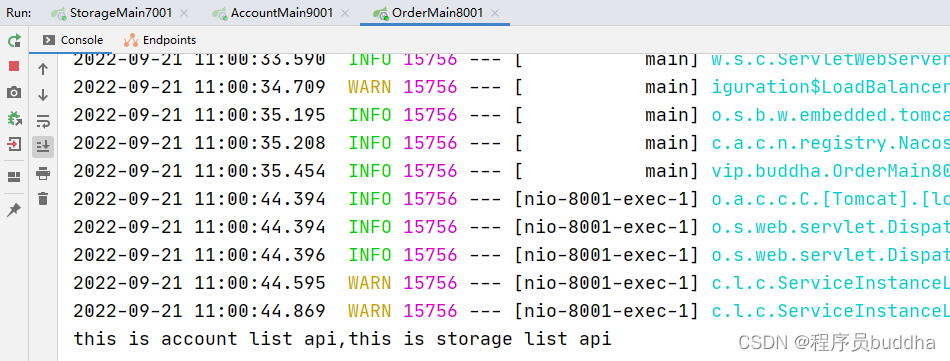Stop the running process with the red square
Screen dimensions: 950x361
[x=14, y=66]
